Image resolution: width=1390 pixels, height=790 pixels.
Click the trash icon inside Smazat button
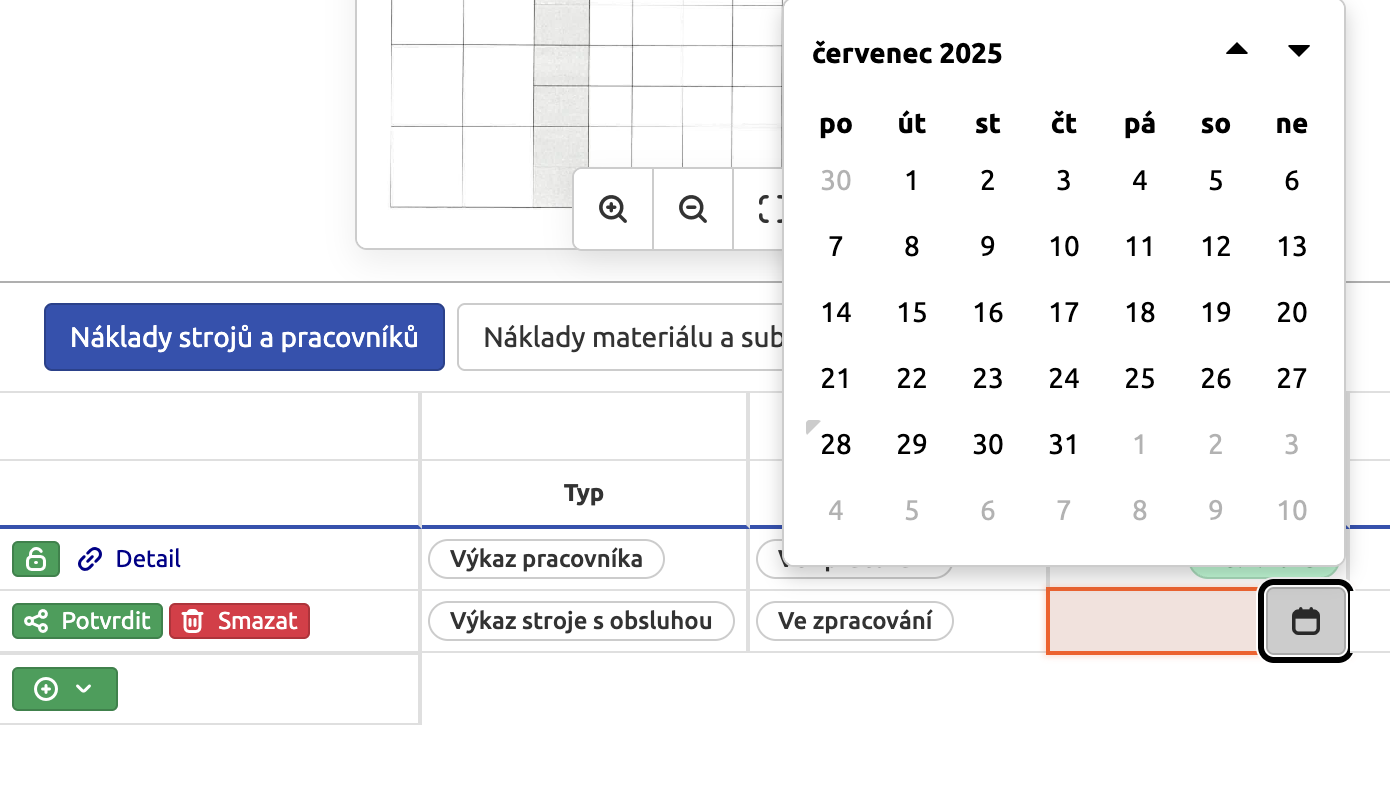pyautogui.click(x=191, y=620)
